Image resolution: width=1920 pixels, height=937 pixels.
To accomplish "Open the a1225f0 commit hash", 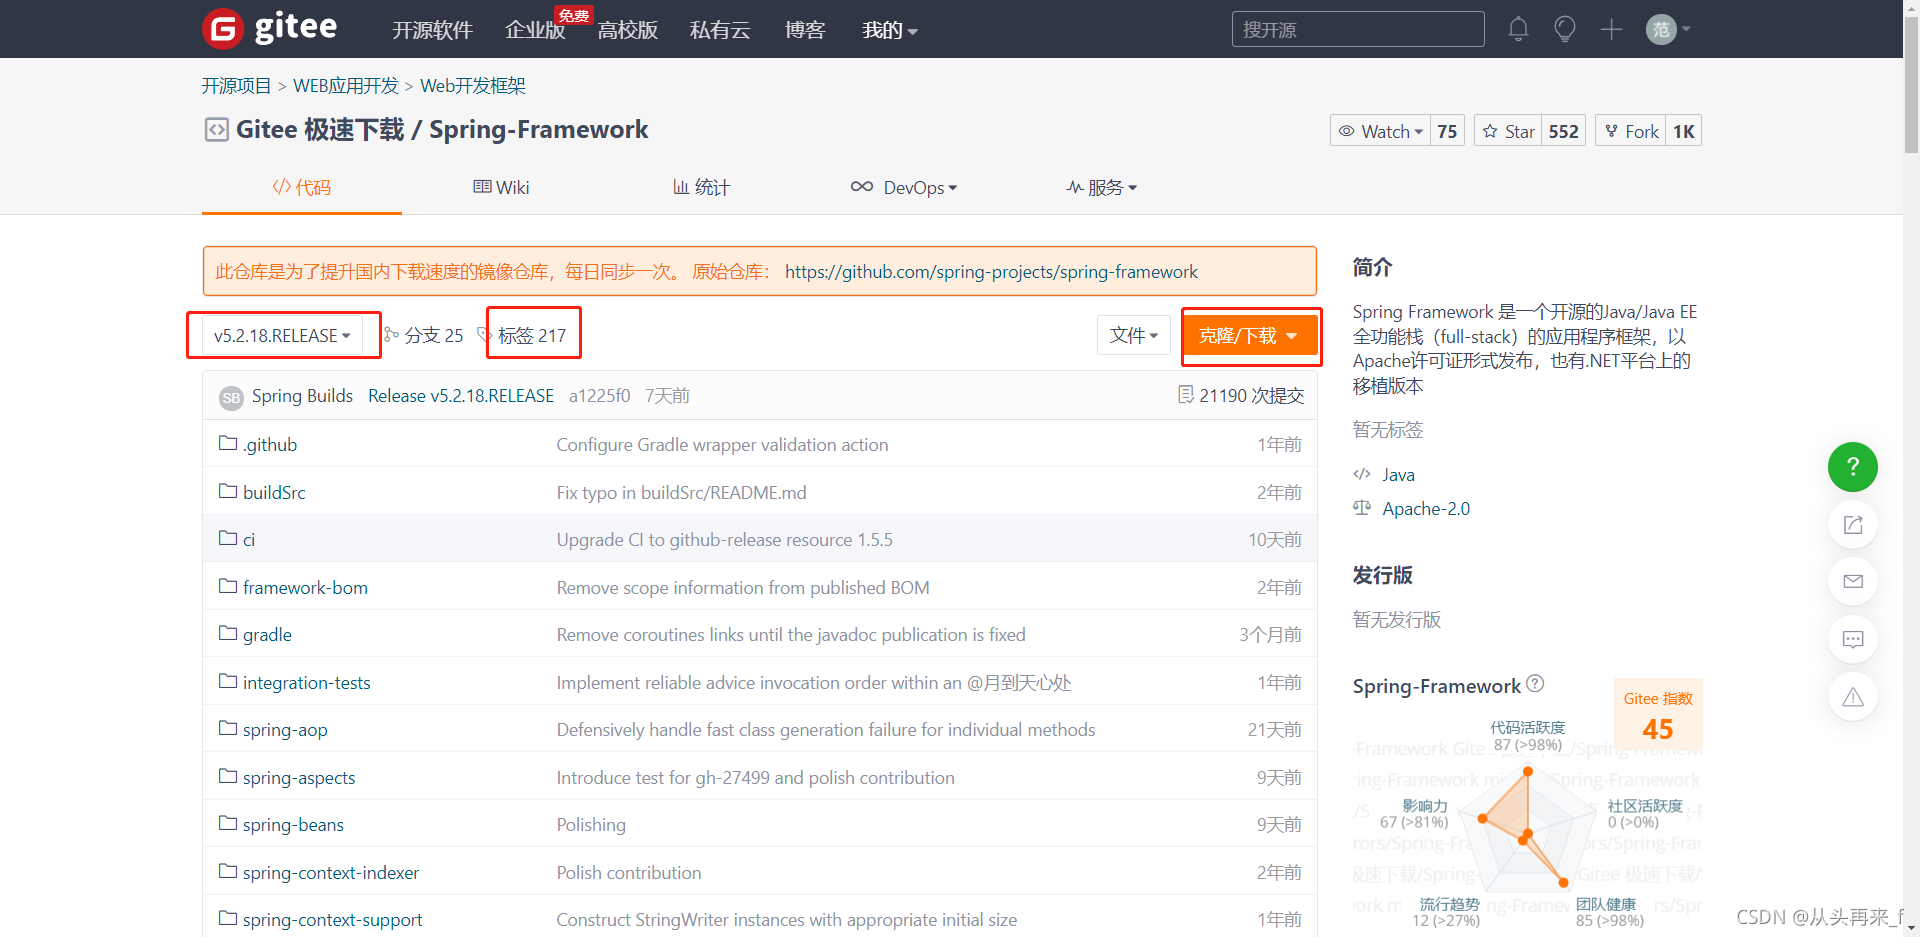I will pyautogui.click(x=599, y=396).
